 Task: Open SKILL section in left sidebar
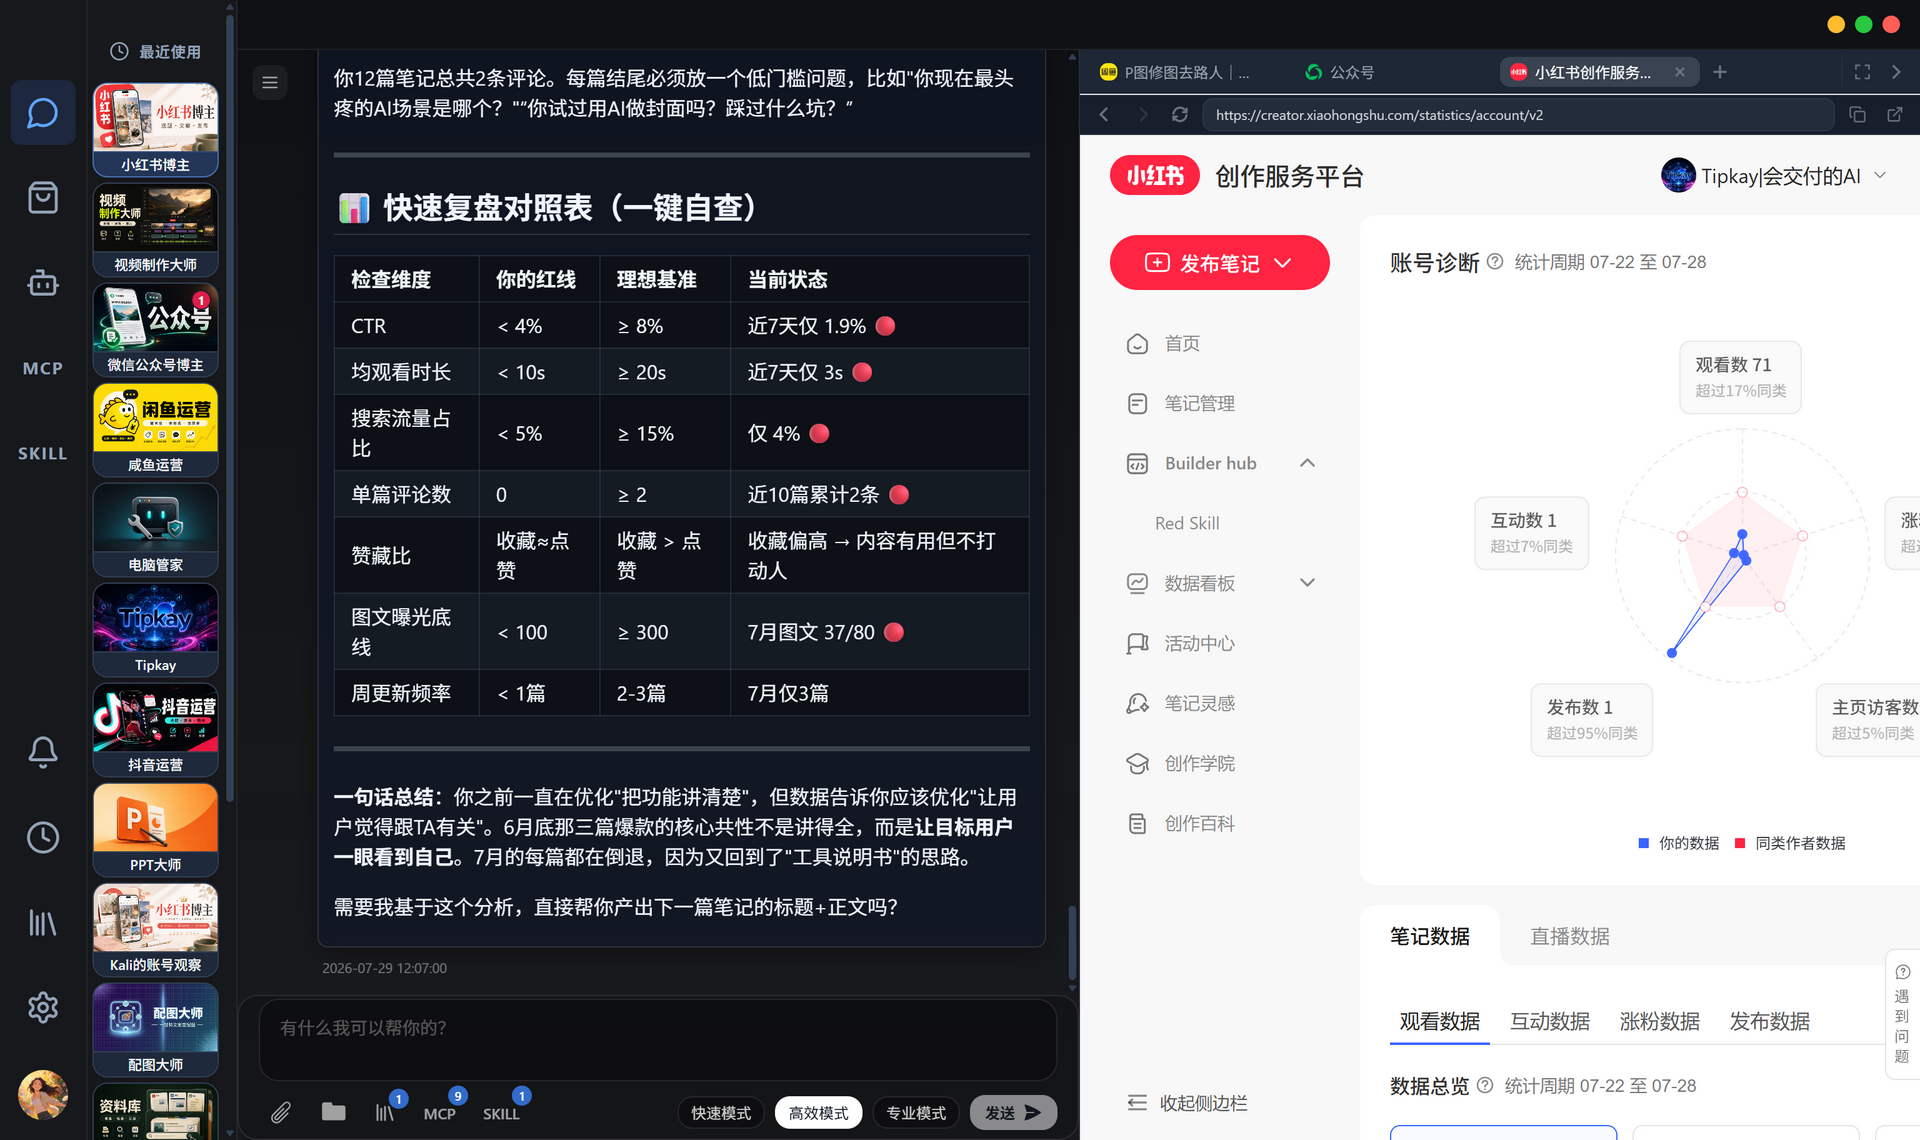pyautogui.click(x=42, y=453)
